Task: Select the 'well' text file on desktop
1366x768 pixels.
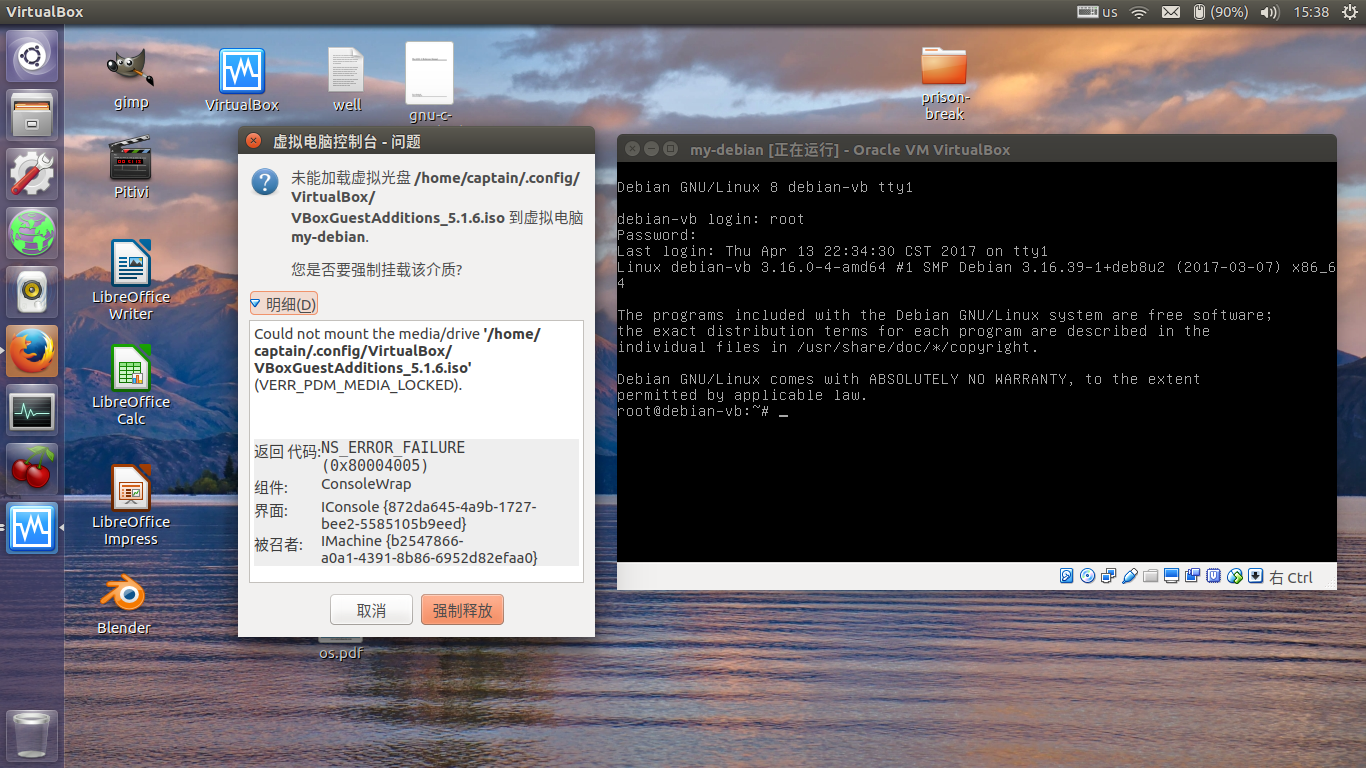Action: point(347,80)
